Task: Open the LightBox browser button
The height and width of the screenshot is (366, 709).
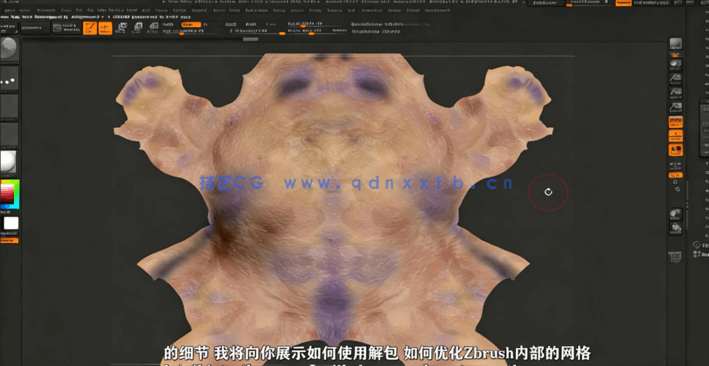Action: pos(35,28)
